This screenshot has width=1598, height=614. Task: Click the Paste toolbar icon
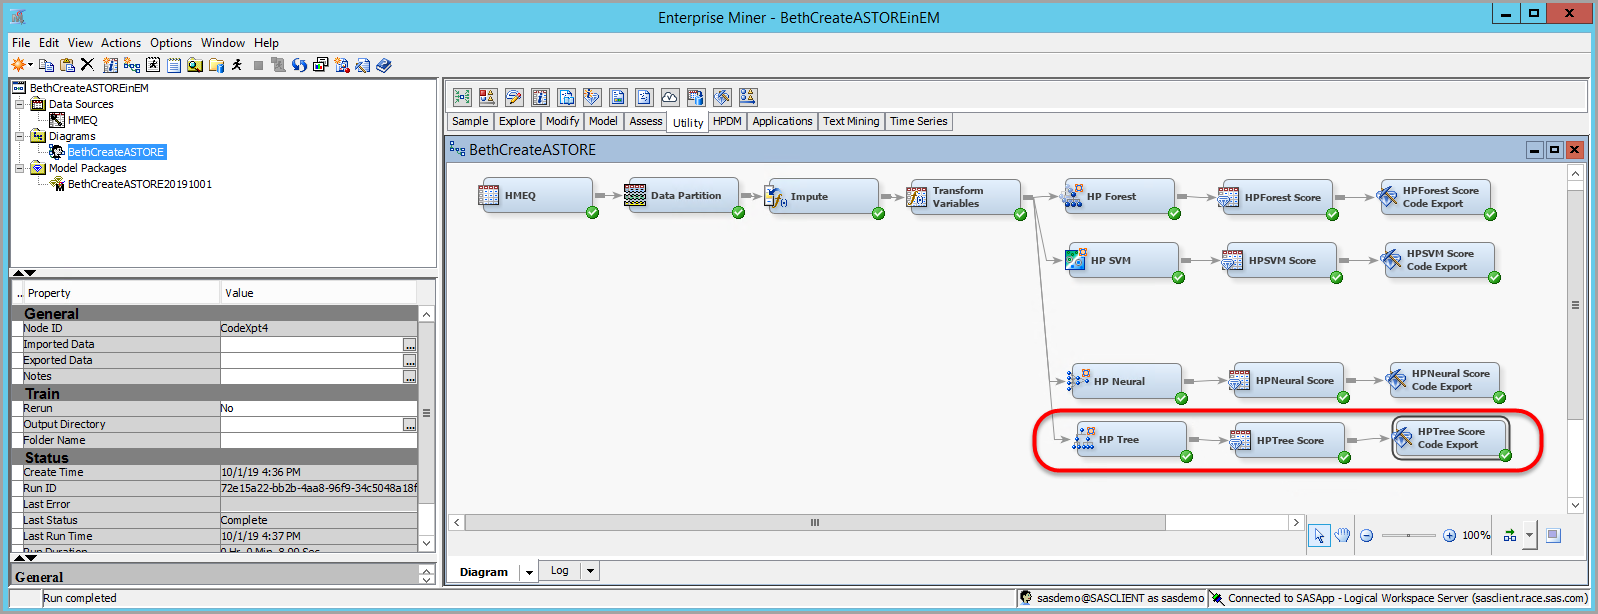(x=67, y=65)
